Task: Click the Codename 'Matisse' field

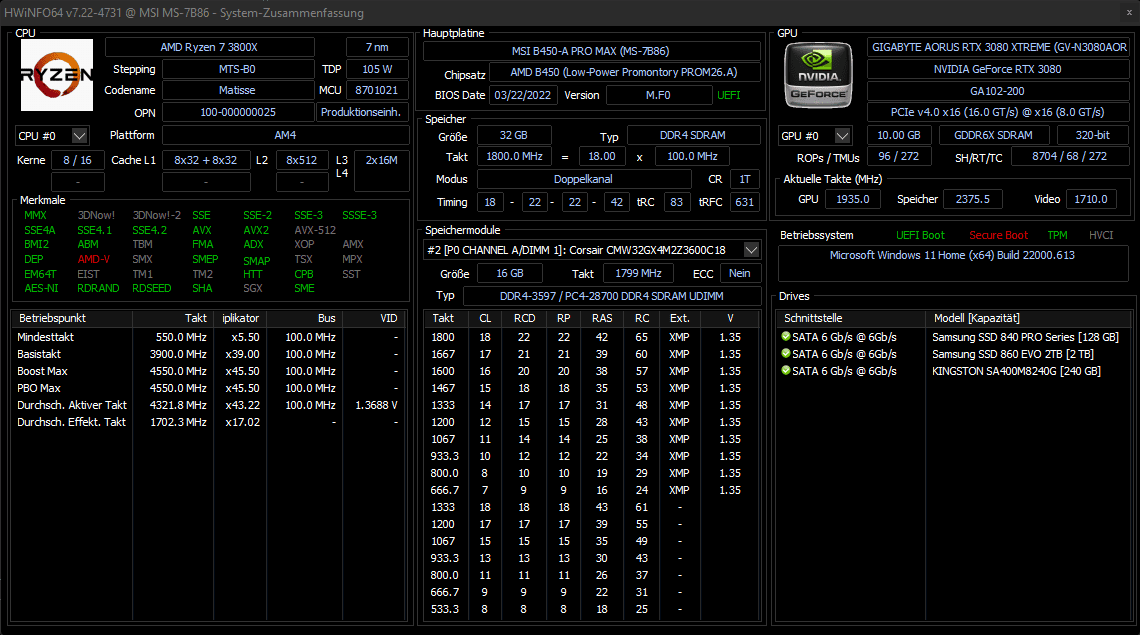Action: pyautogui.click(x=238, y=90)
